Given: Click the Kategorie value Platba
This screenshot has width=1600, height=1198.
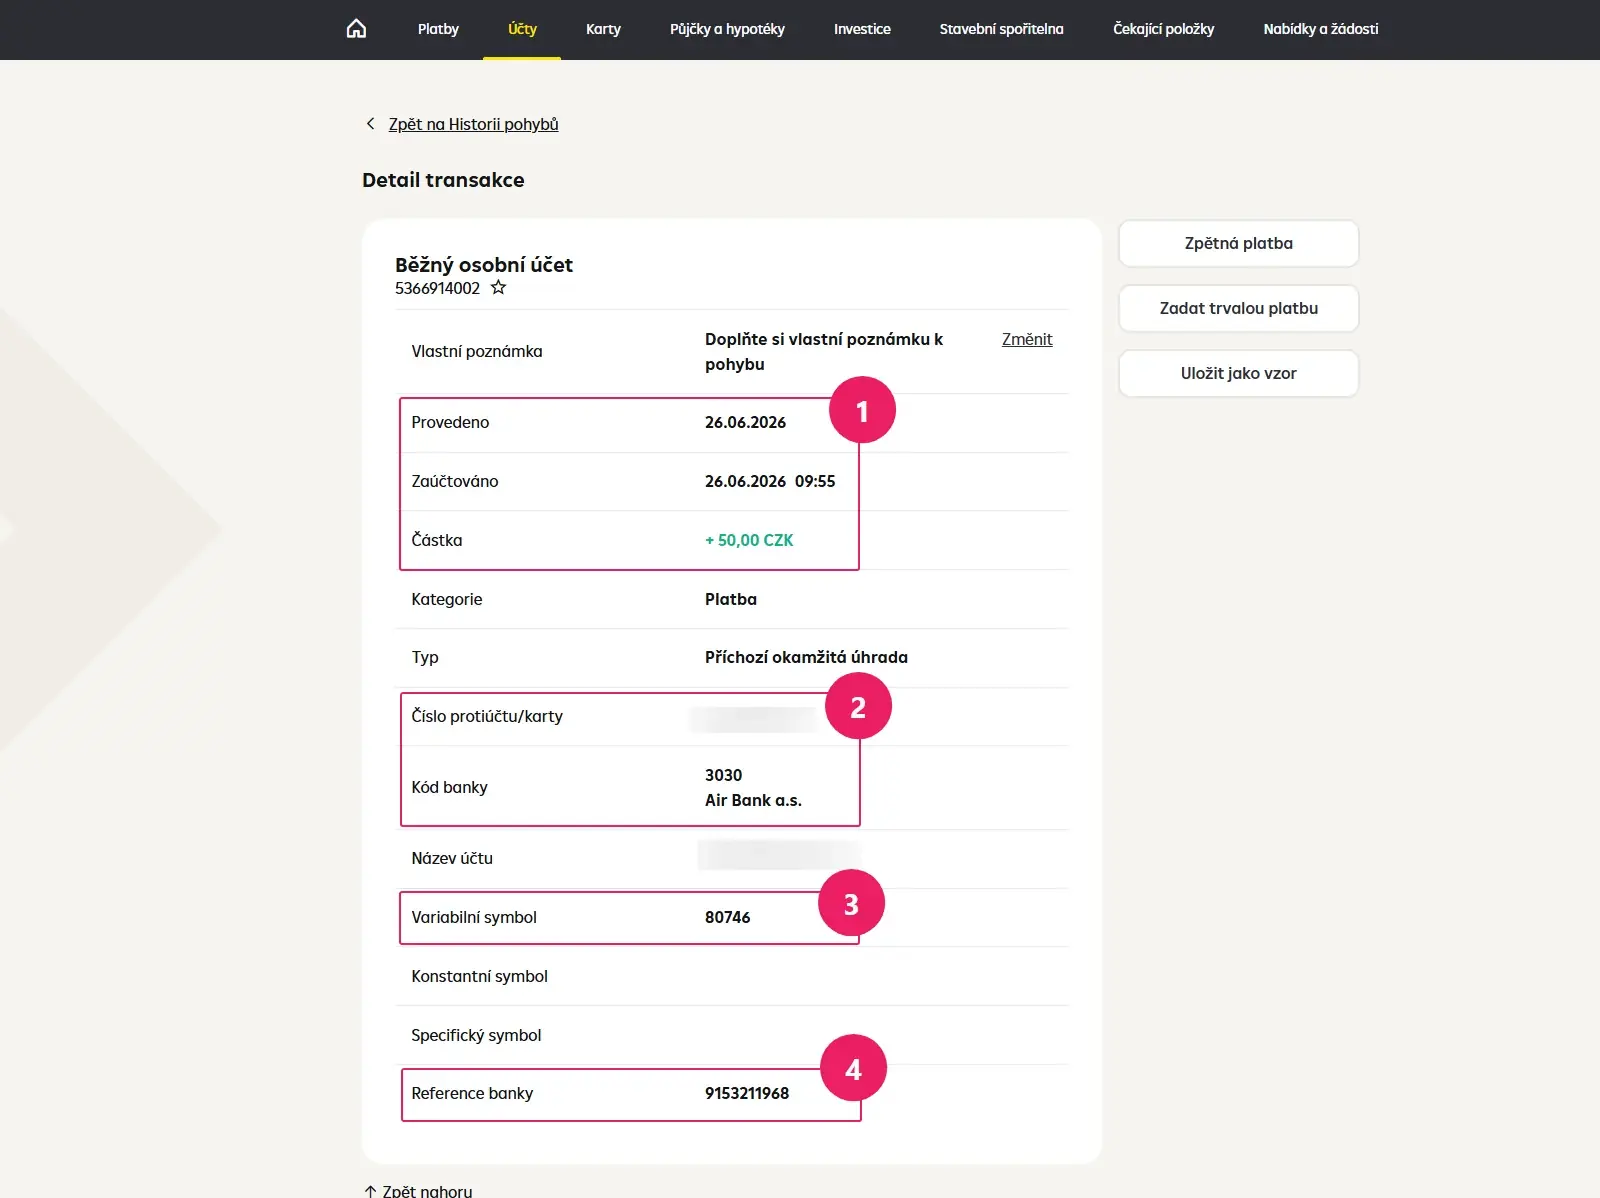Looking at the screenshot, I should [731, 599].
